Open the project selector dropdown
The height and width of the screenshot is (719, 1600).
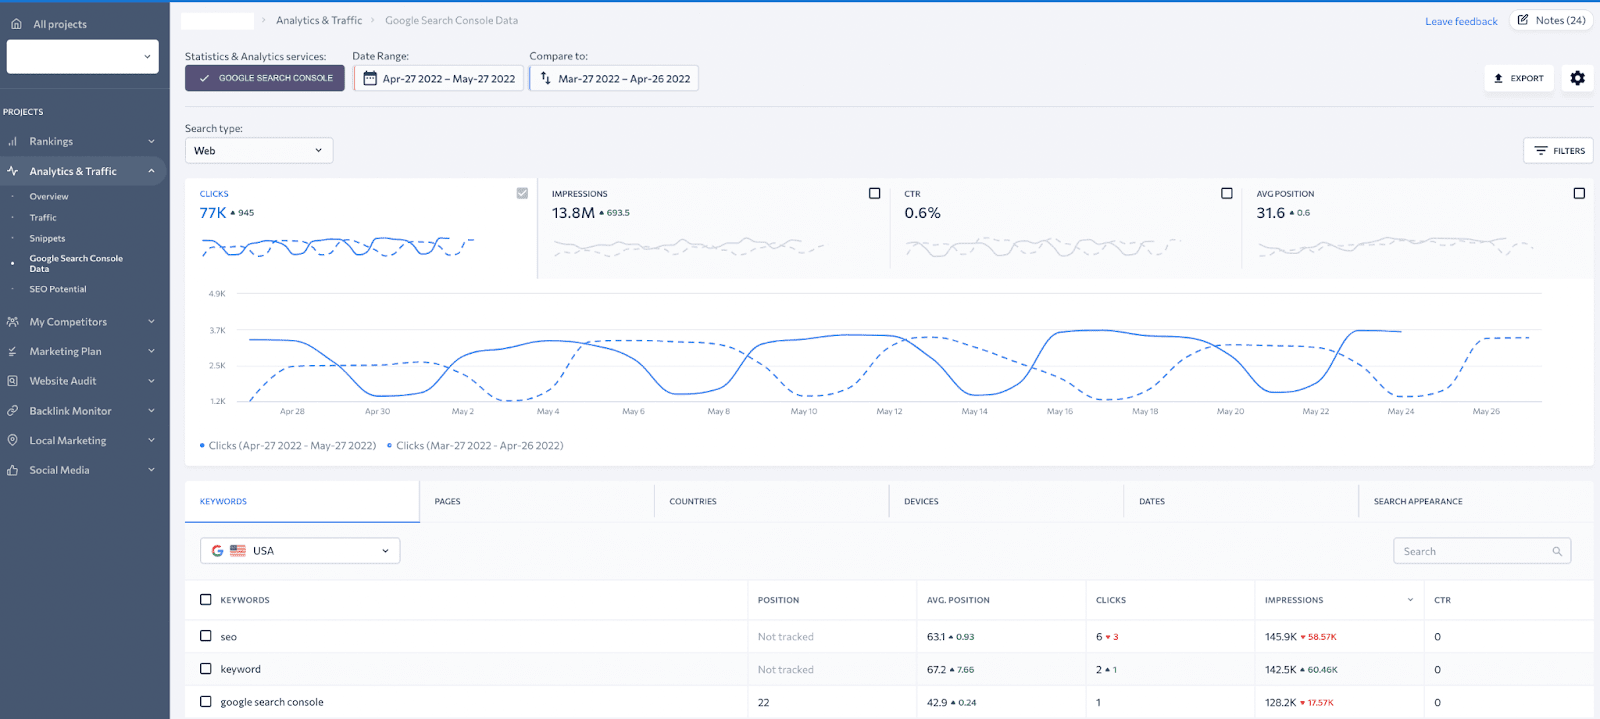[x=83, y=57]
